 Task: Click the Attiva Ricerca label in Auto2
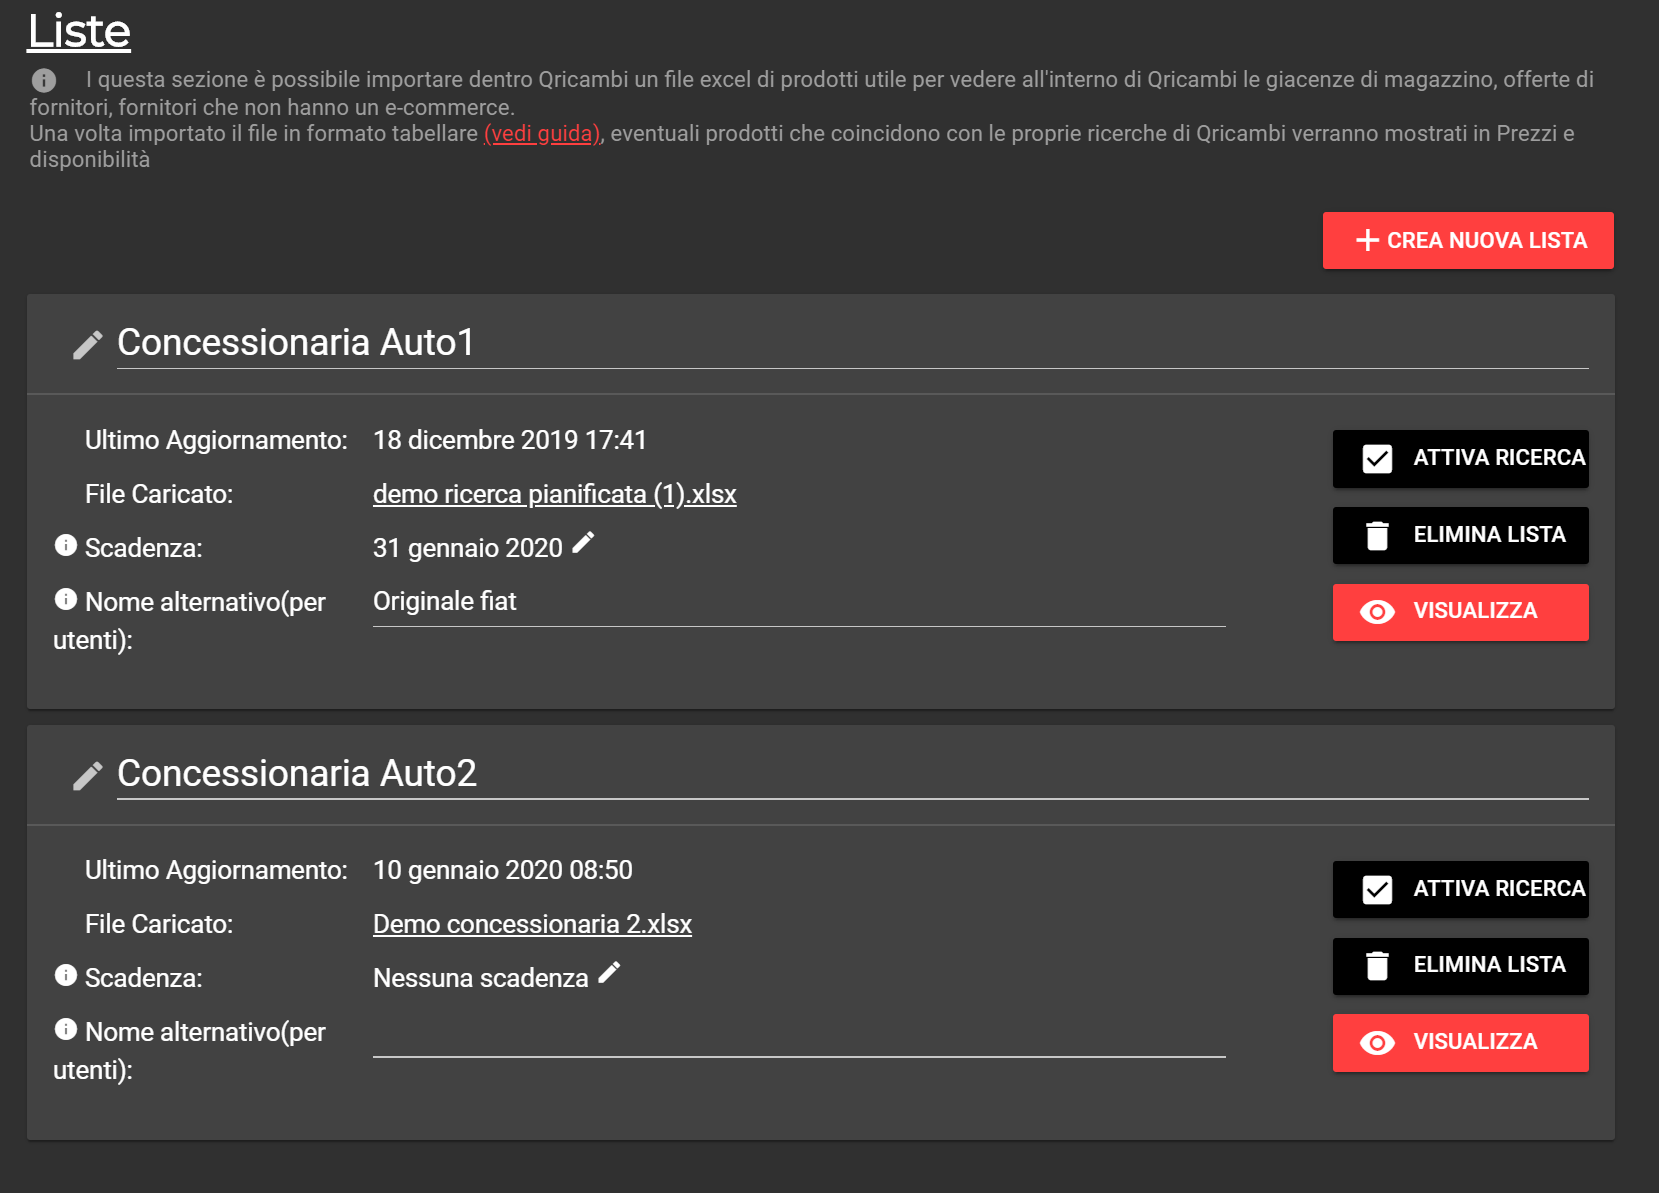(x=1499, y=889)
